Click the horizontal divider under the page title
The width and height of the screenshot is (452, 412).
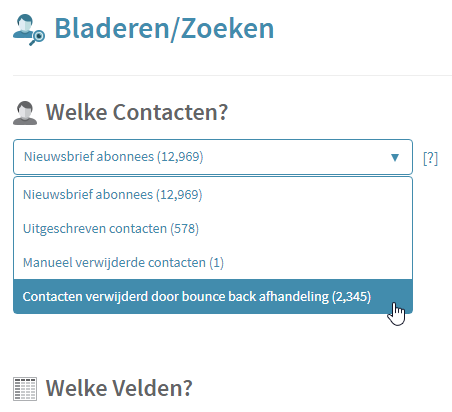[x=232, y=75]
